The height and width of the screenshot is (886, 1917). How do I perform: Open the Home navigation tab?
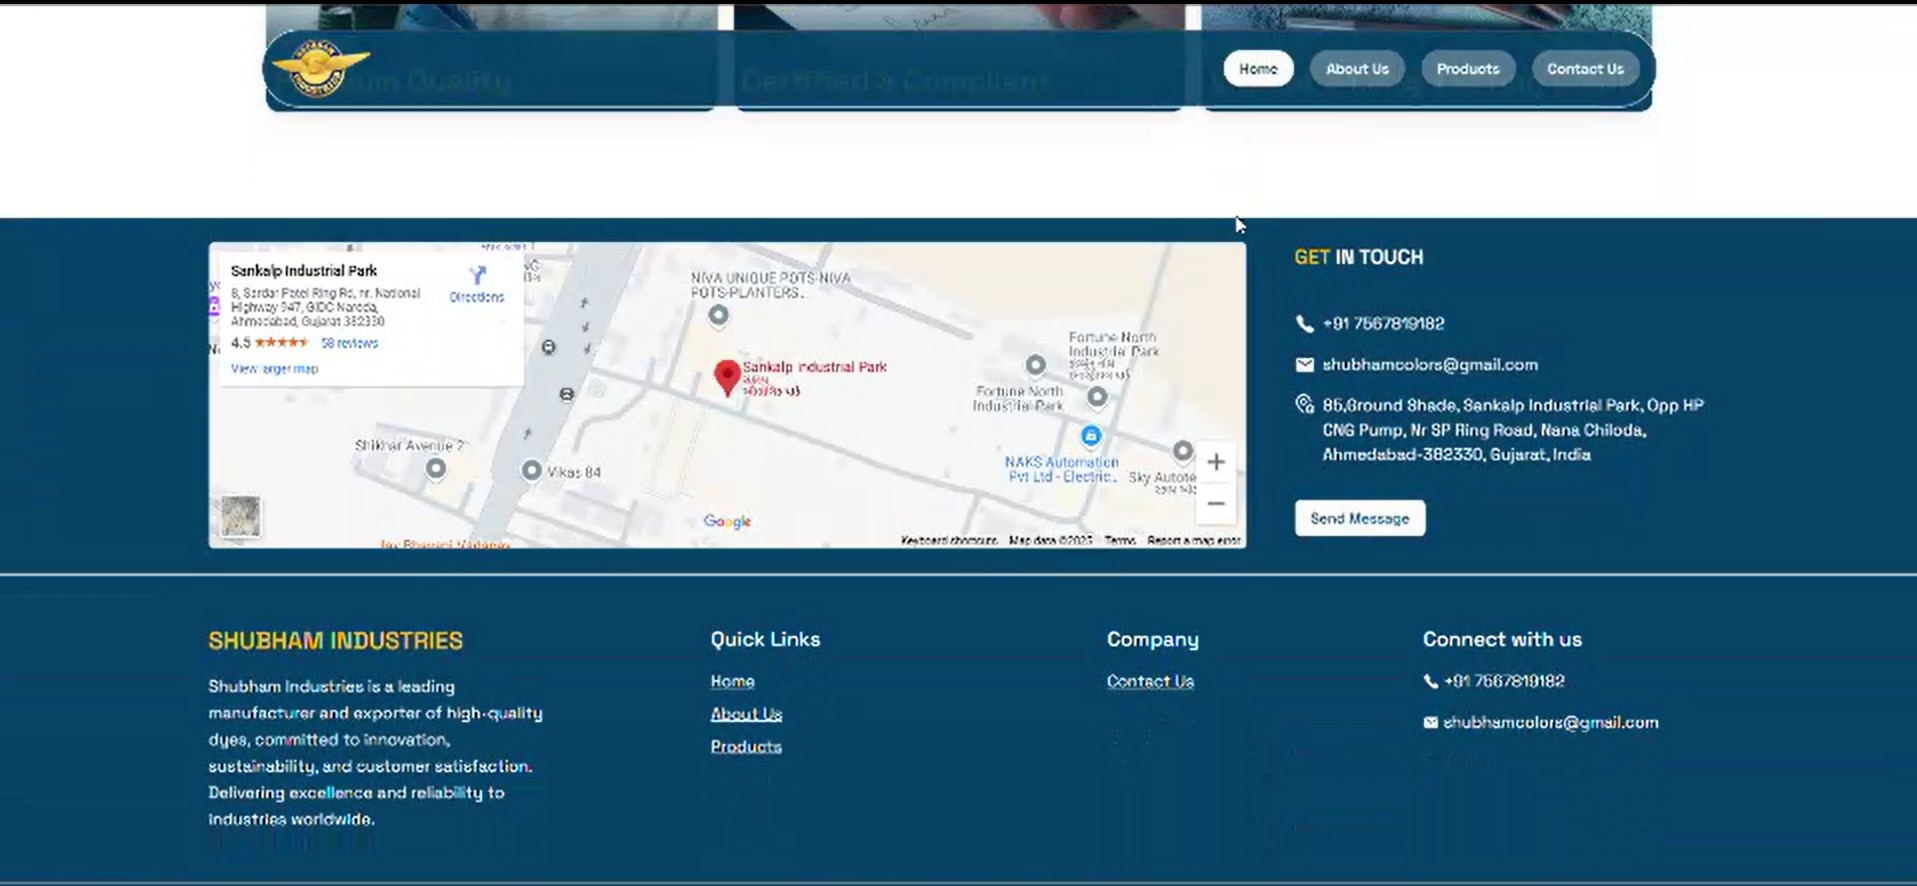1257,69
